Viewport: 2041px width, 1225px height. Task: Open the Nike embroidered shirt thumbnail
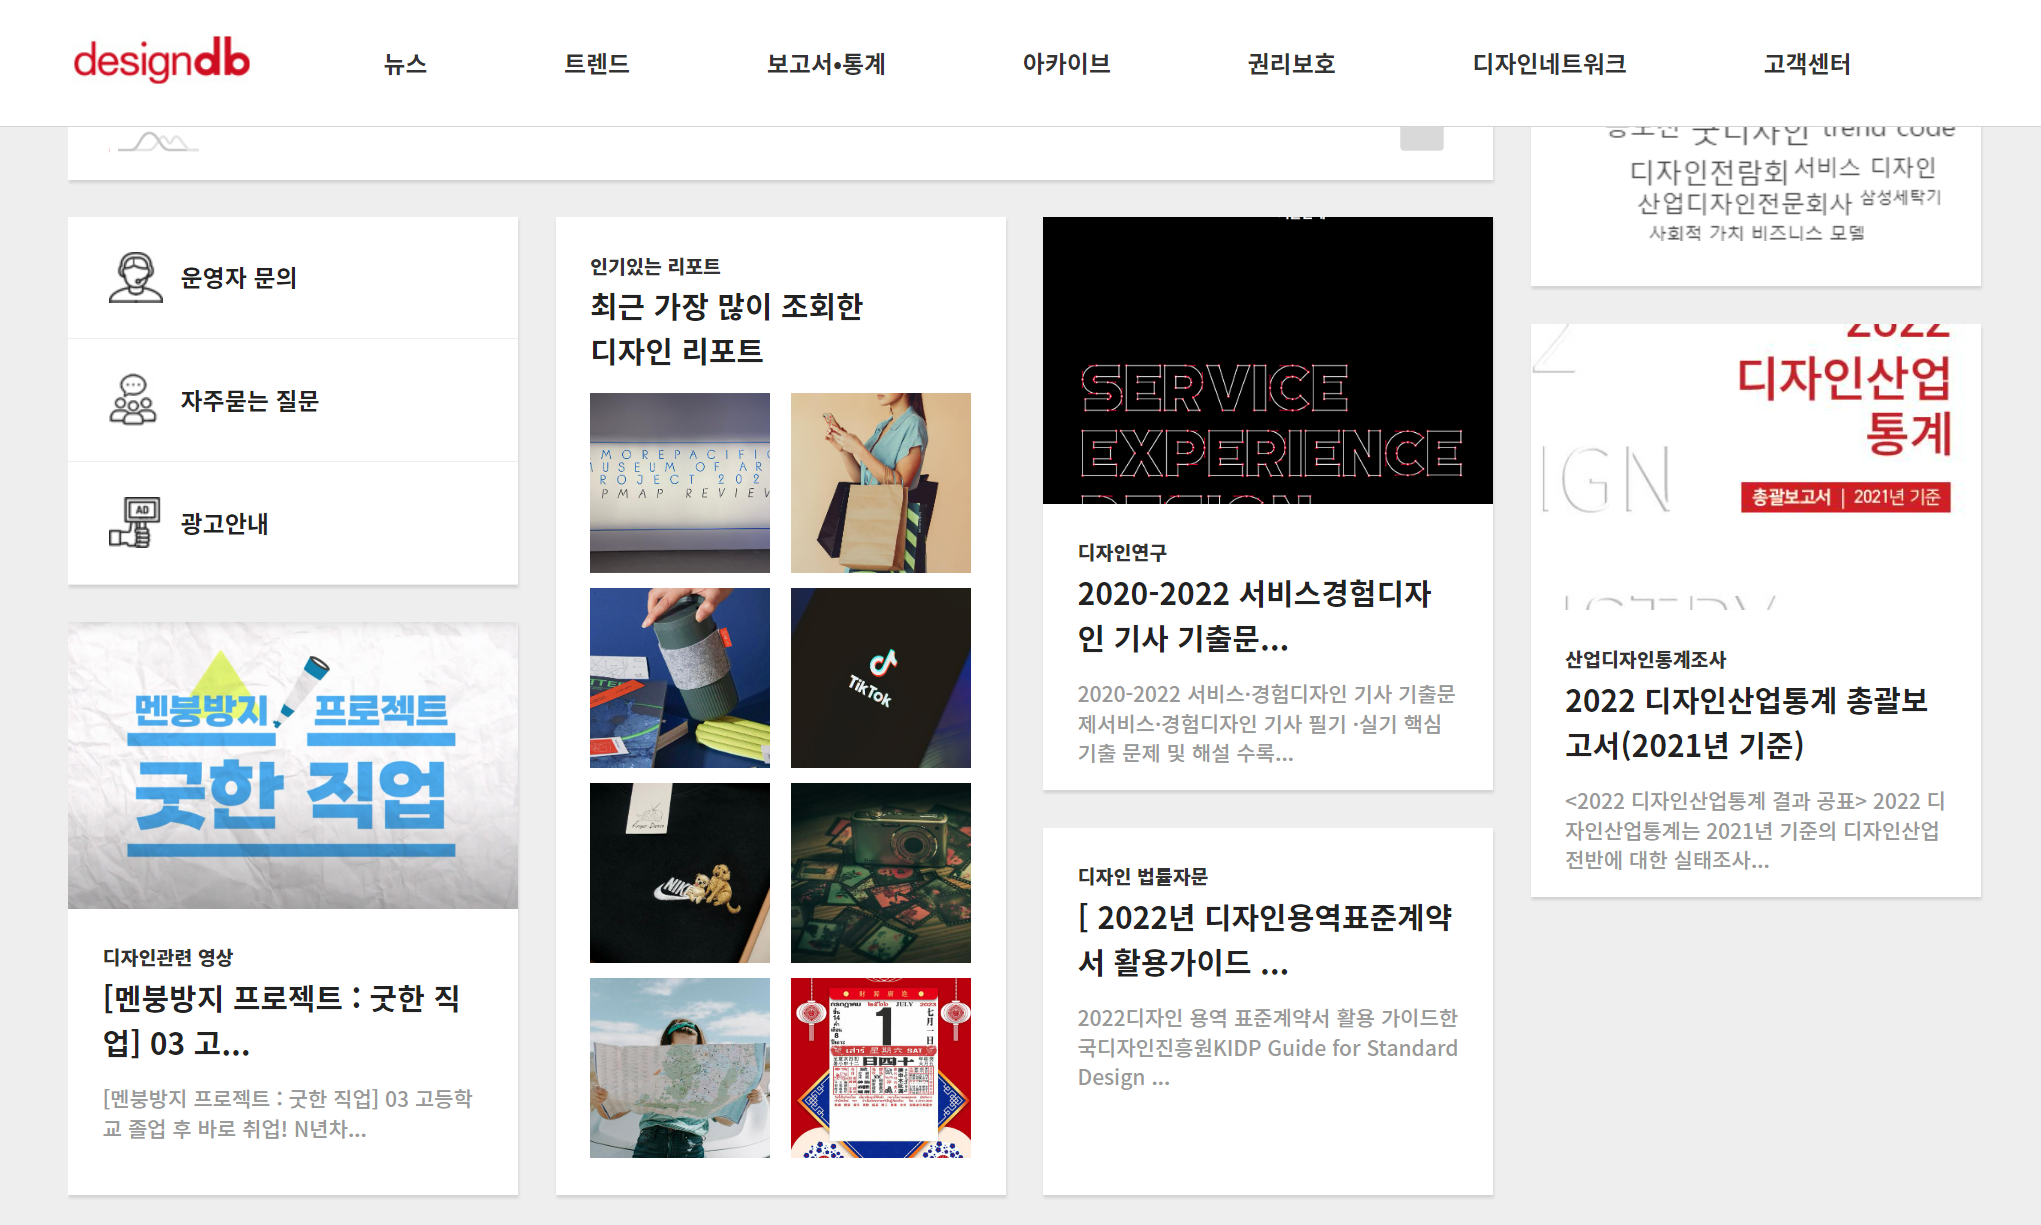(x=680, y=873)
